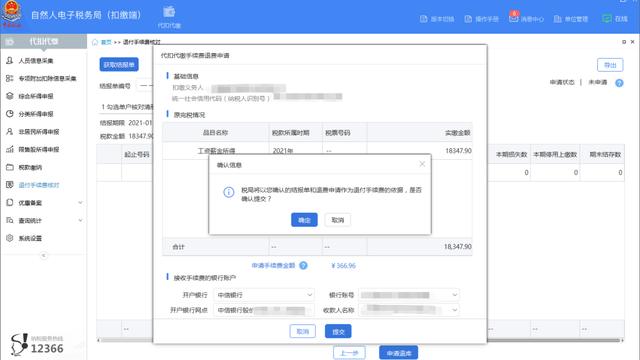Click the 非居民所得申报 person icon

9,131
